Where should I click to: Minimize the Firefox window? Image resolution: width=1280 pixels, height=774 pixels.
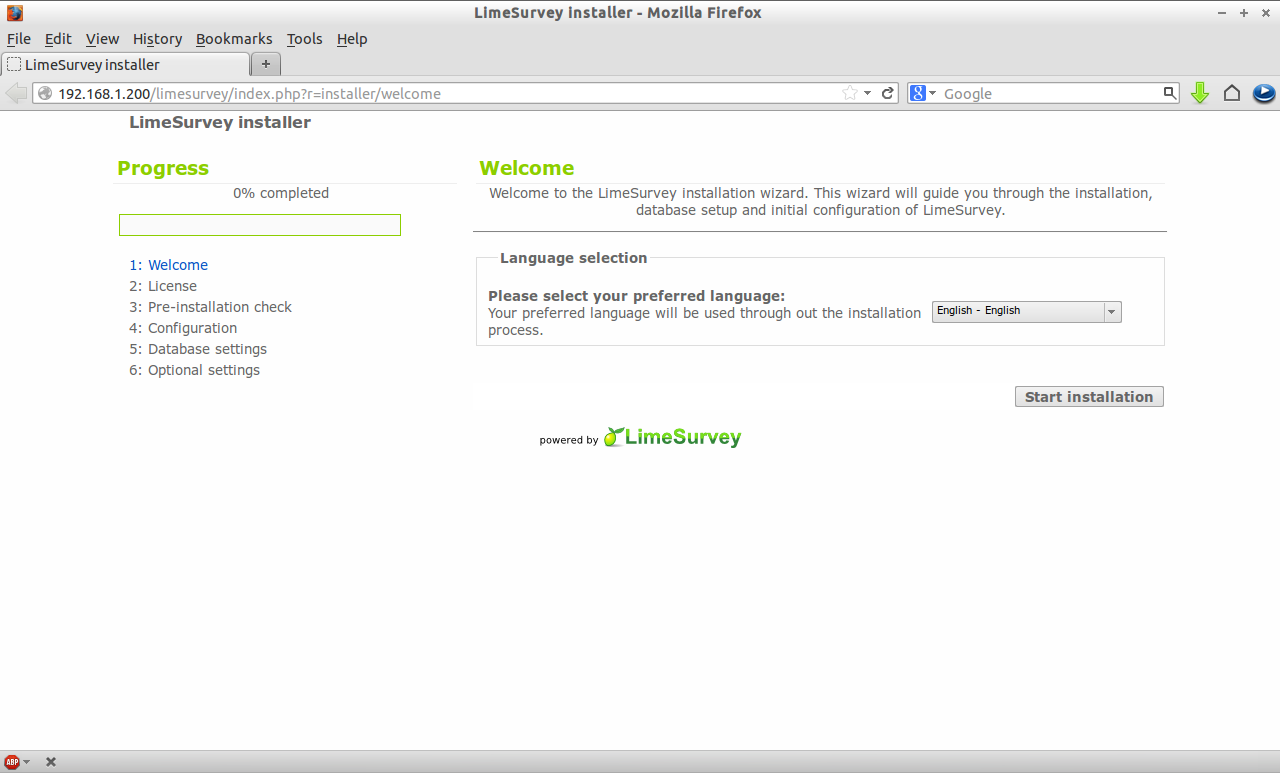[x=1222, y=13]
